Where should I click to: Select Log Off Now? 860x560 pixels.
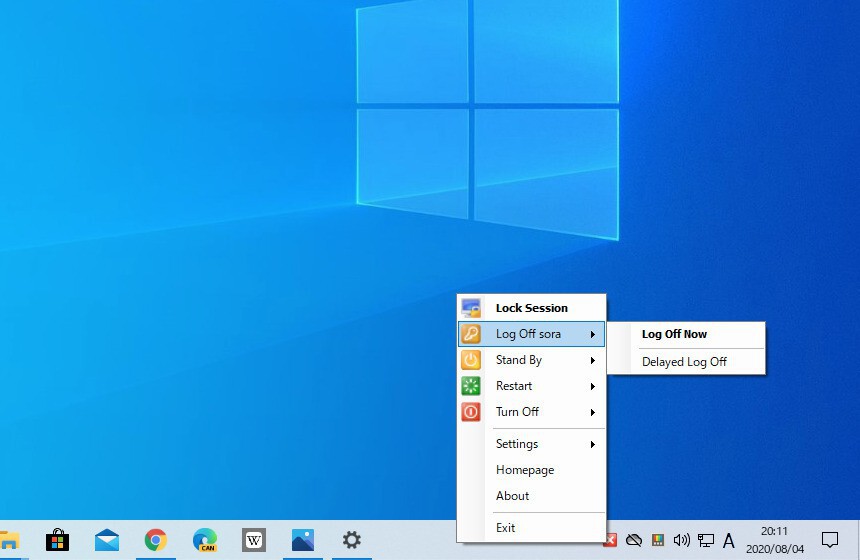pyautogui.click(x=674, y=335)
